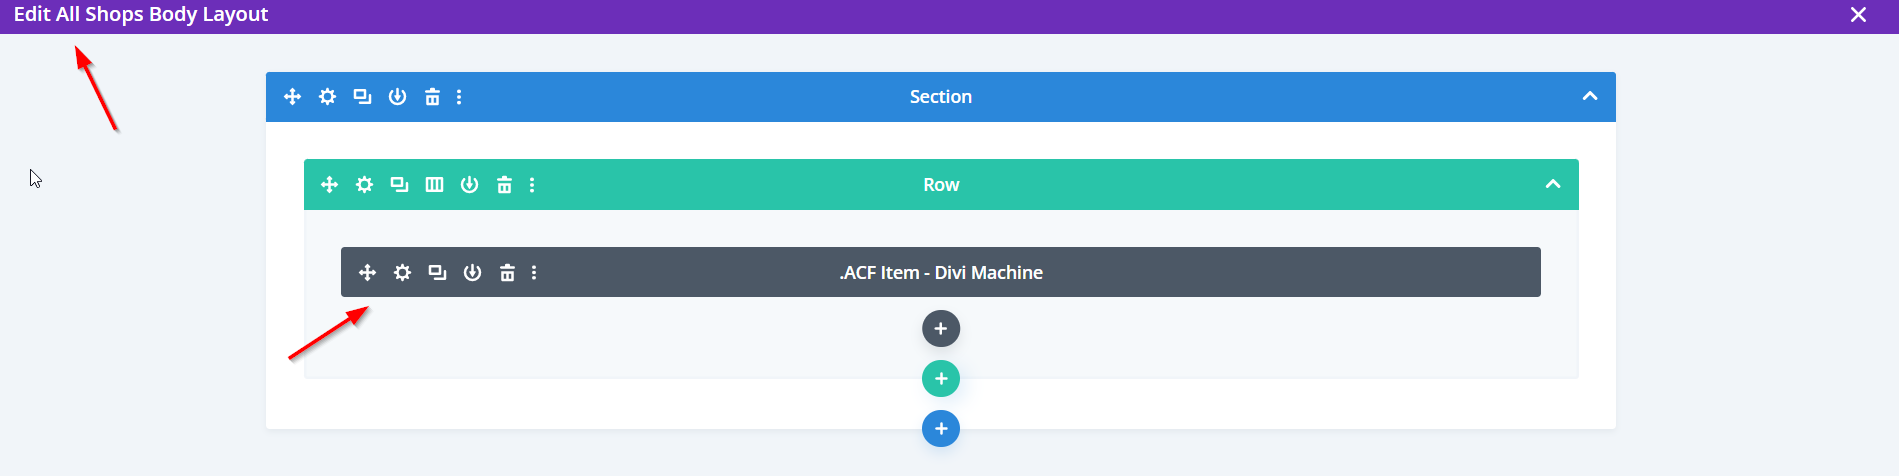Viewport: 1899px width, 476px height.
Task: Delete the Section with trash icon
Action: pyautogui.click(x=432, y=97)
